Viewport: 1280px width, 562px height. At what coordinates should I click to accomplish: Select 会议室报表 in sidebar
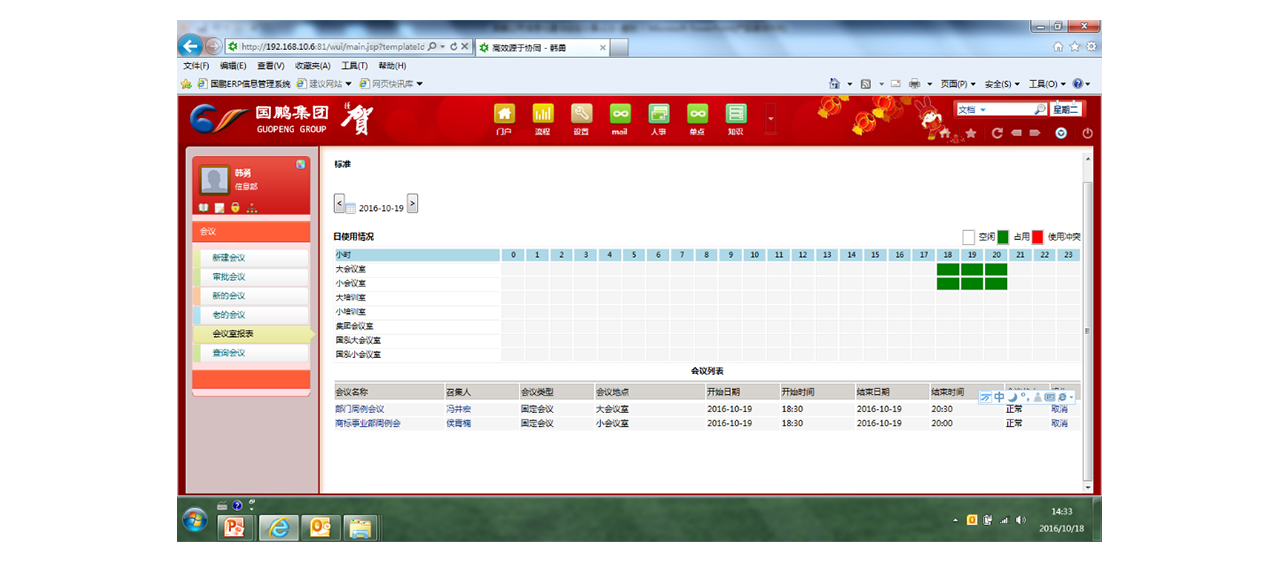pos(252,334)
